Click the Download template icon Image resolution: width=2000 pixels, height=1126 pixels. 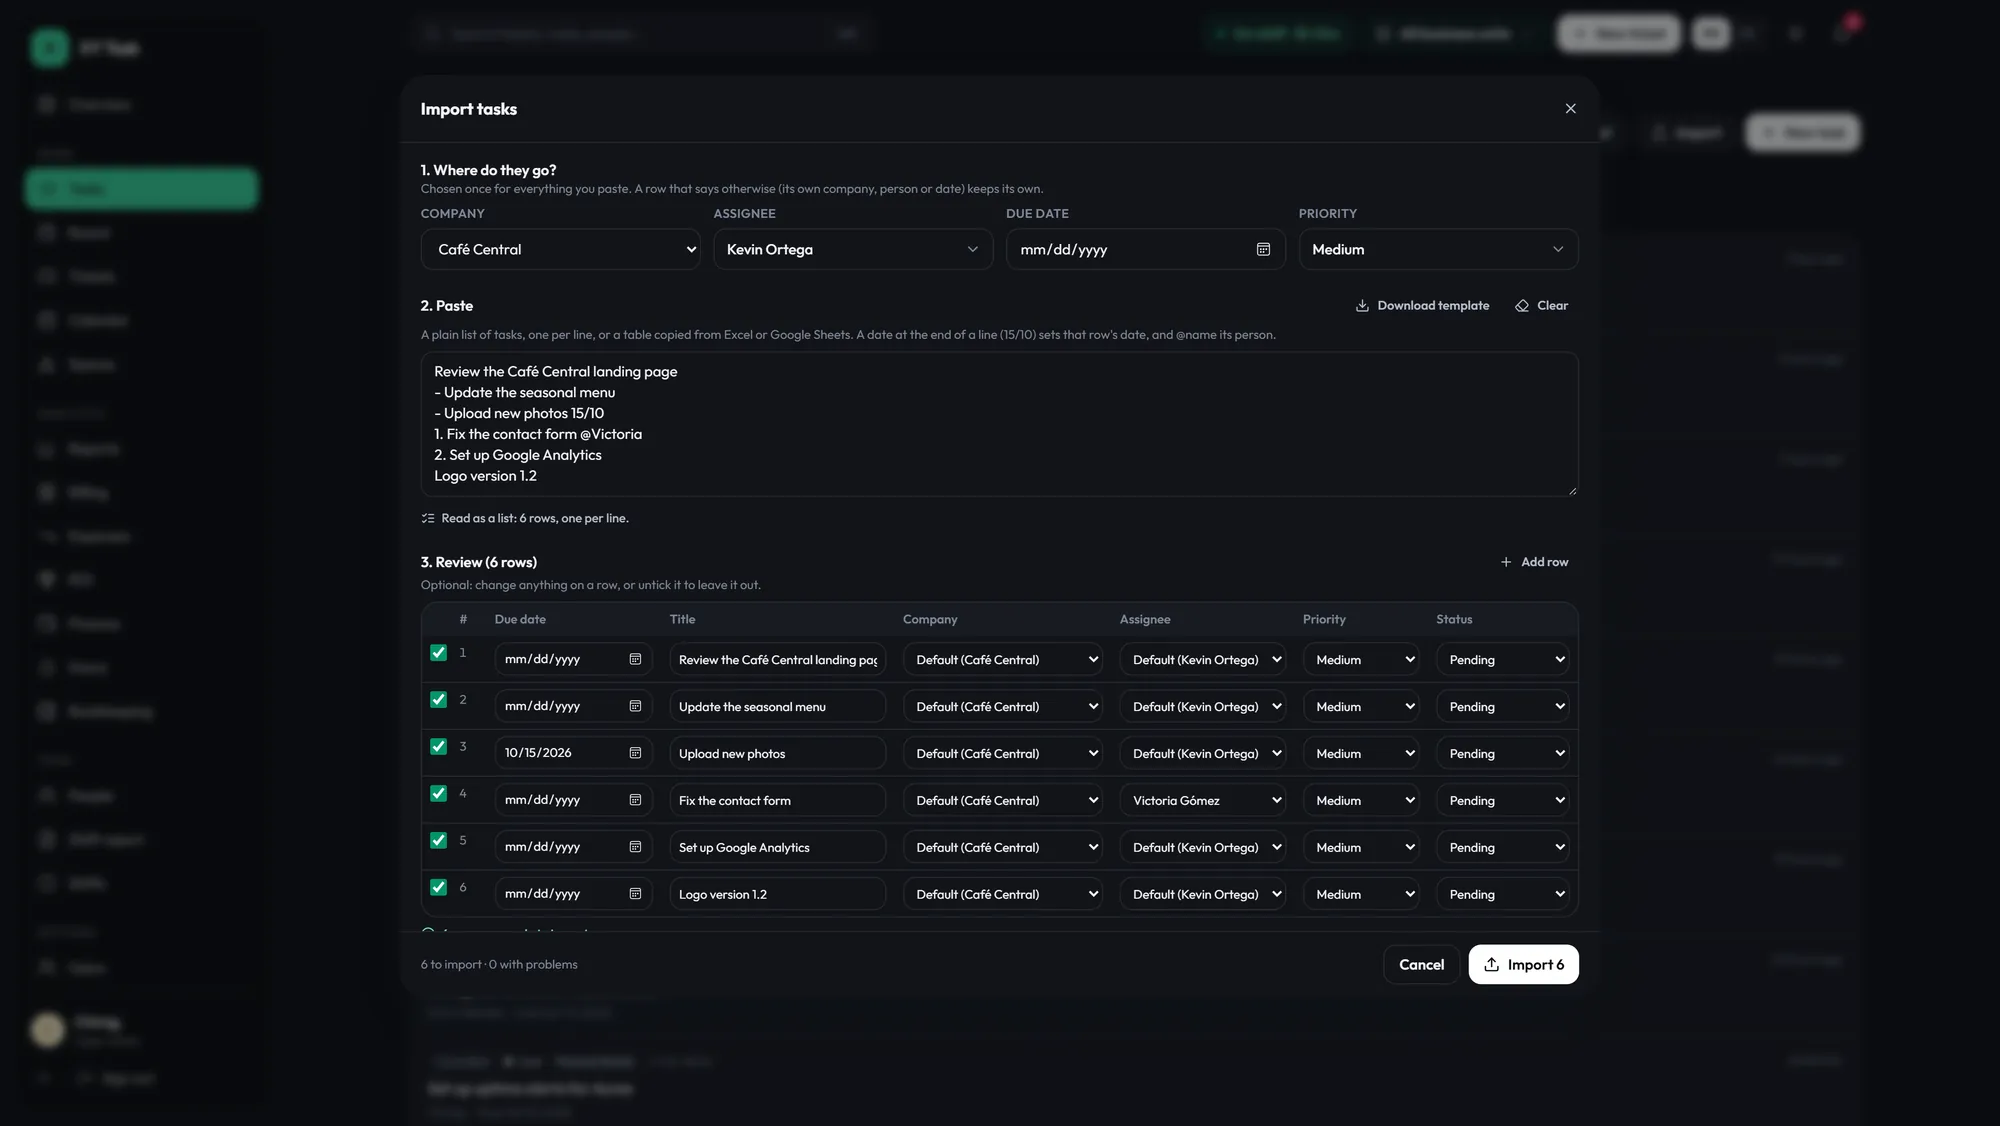pyautogui.click(x=1361, y=306)
